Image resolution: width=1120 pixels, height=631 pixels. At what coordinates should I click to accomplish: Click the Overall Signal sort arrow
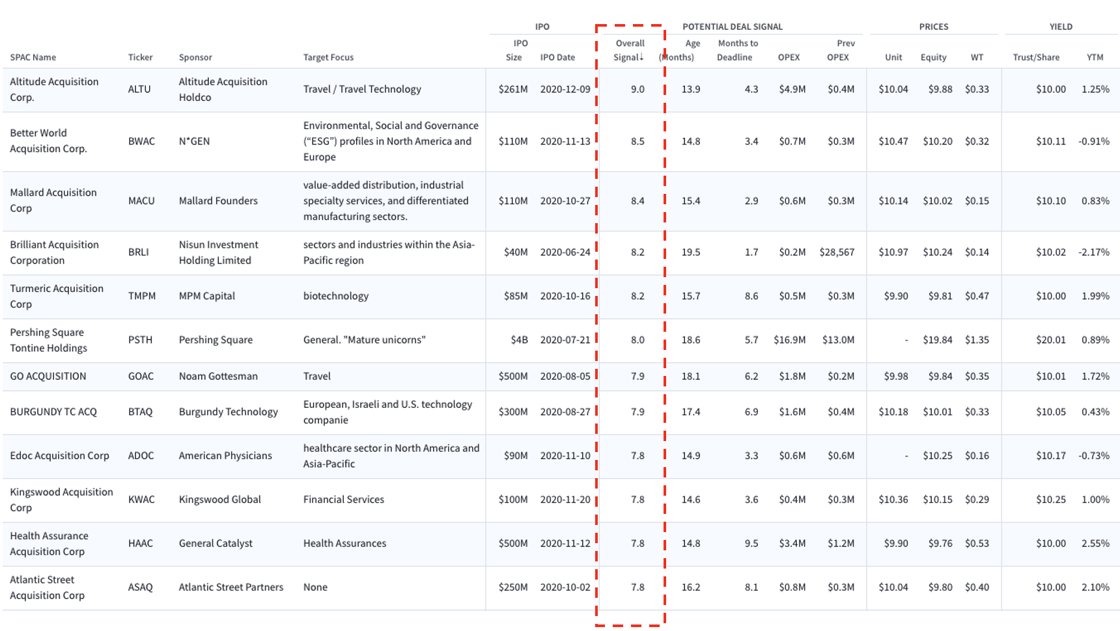(641, 58)
